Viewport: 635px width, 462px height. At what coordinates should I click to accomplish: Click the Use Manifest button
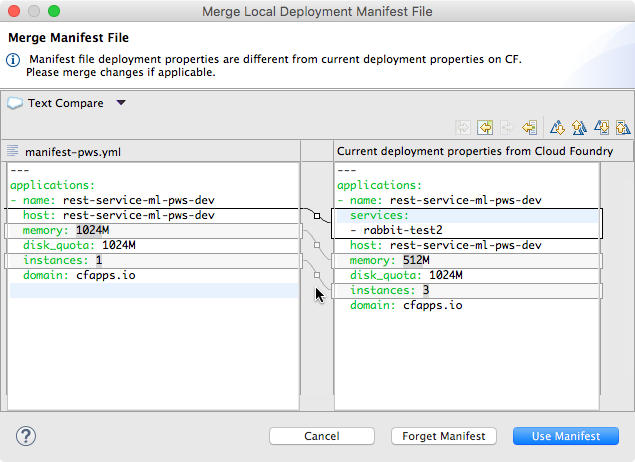566,436
